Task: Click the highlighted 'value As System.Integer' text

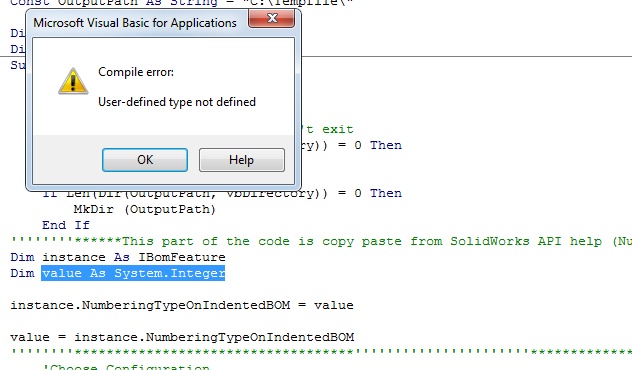Action: click(133, 273)
